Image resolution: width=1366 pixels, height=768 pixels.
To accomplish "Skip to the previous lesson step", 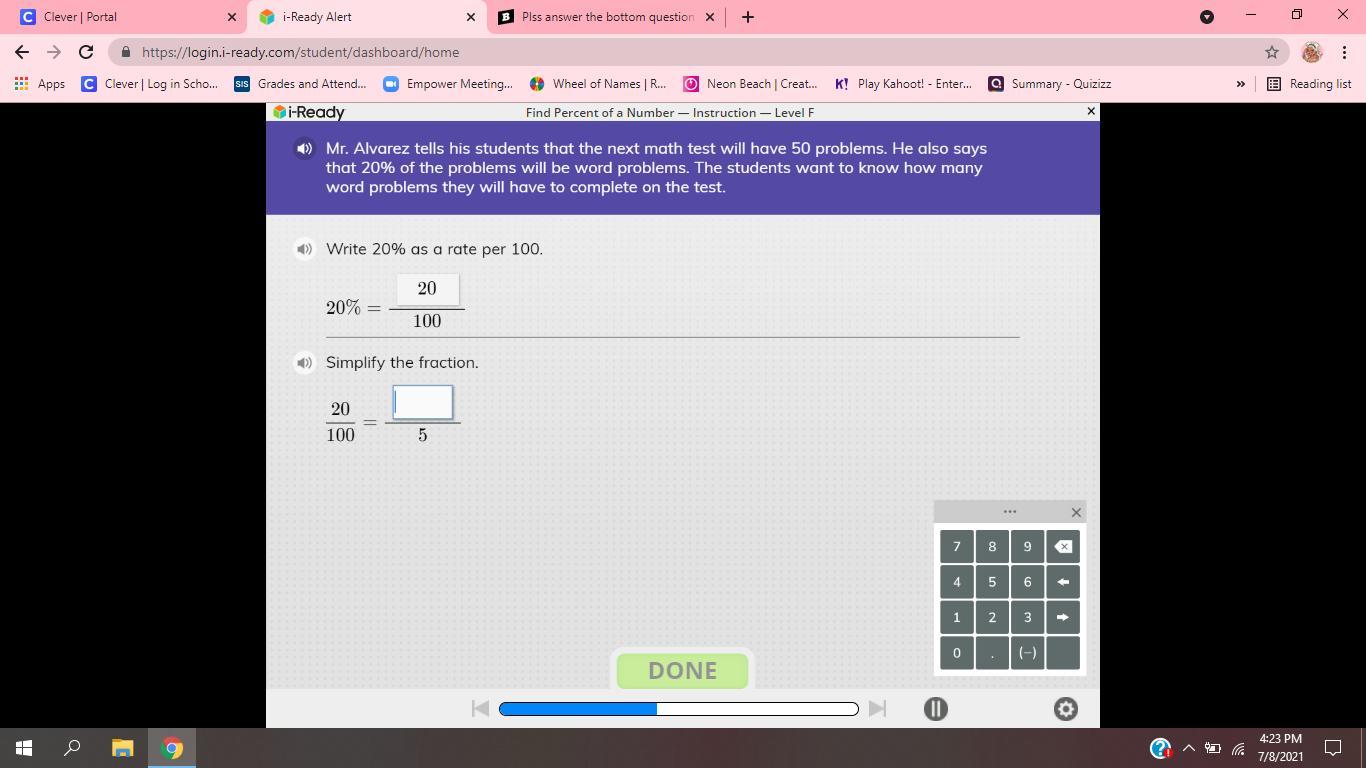I will (x=480, y=708).
